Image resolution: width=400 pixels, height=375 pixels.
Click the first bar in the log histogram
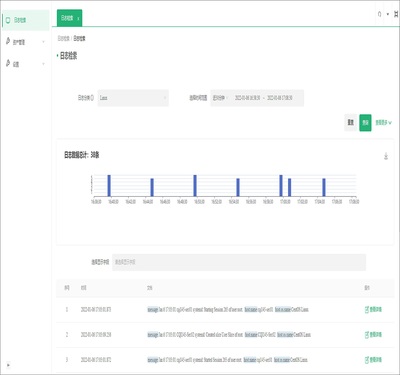pyautogui.click(x=109, y=185)
